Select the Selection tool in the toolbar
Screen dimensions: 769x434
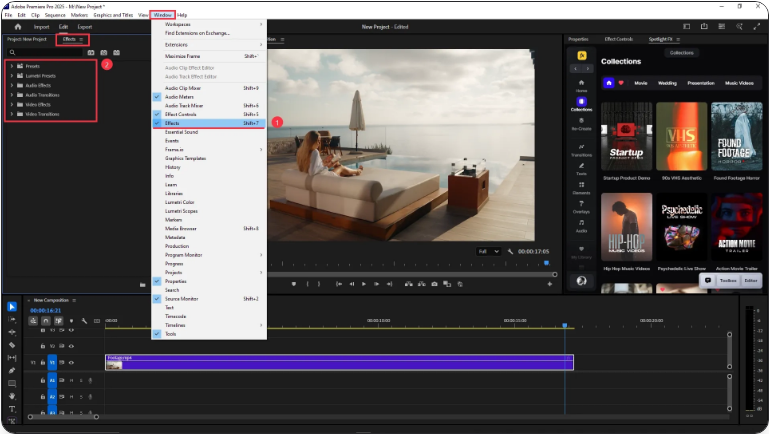(x=12, y=306)
